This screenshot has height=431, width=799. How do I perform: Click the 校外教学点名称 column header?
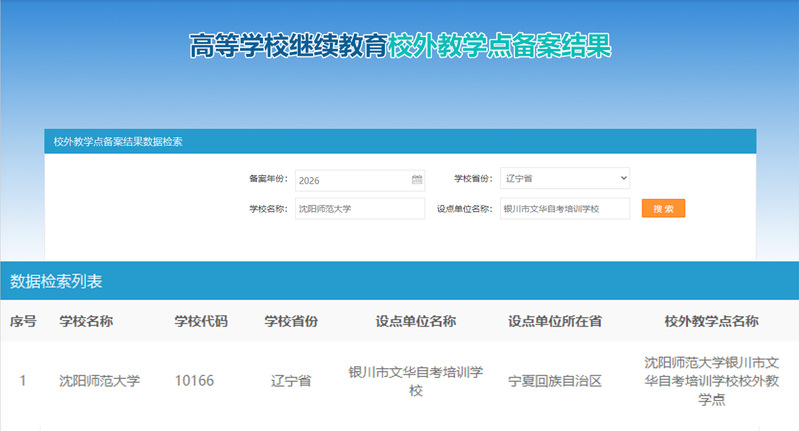pyautogui.click(x=711, y=321)
